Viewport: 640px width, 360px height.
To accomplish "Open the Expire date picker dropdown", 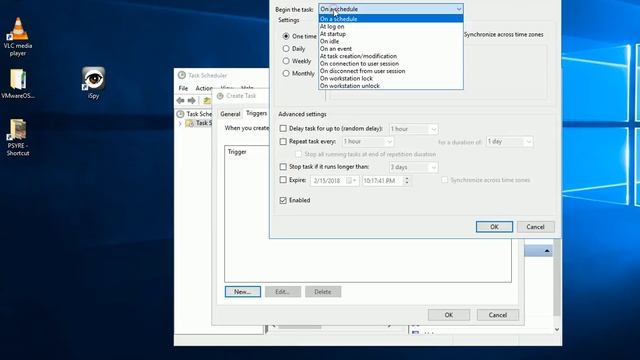I will pyautogui.click(x=352, y=180).
